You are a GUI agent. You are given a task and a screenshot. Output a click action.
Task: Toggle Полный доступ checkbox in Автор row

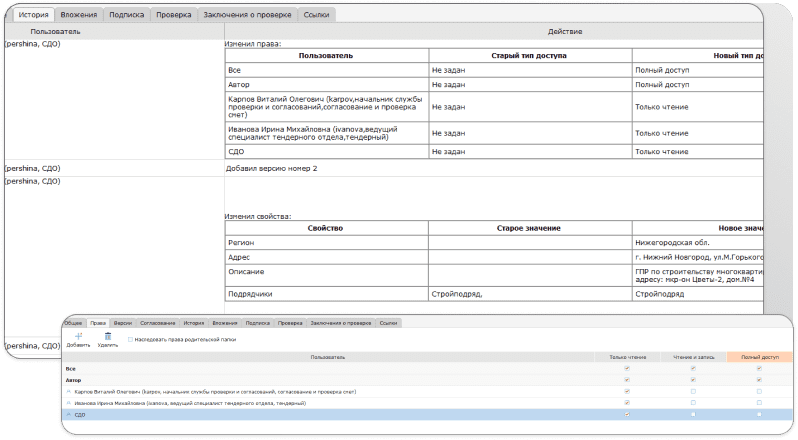(759, 380)
